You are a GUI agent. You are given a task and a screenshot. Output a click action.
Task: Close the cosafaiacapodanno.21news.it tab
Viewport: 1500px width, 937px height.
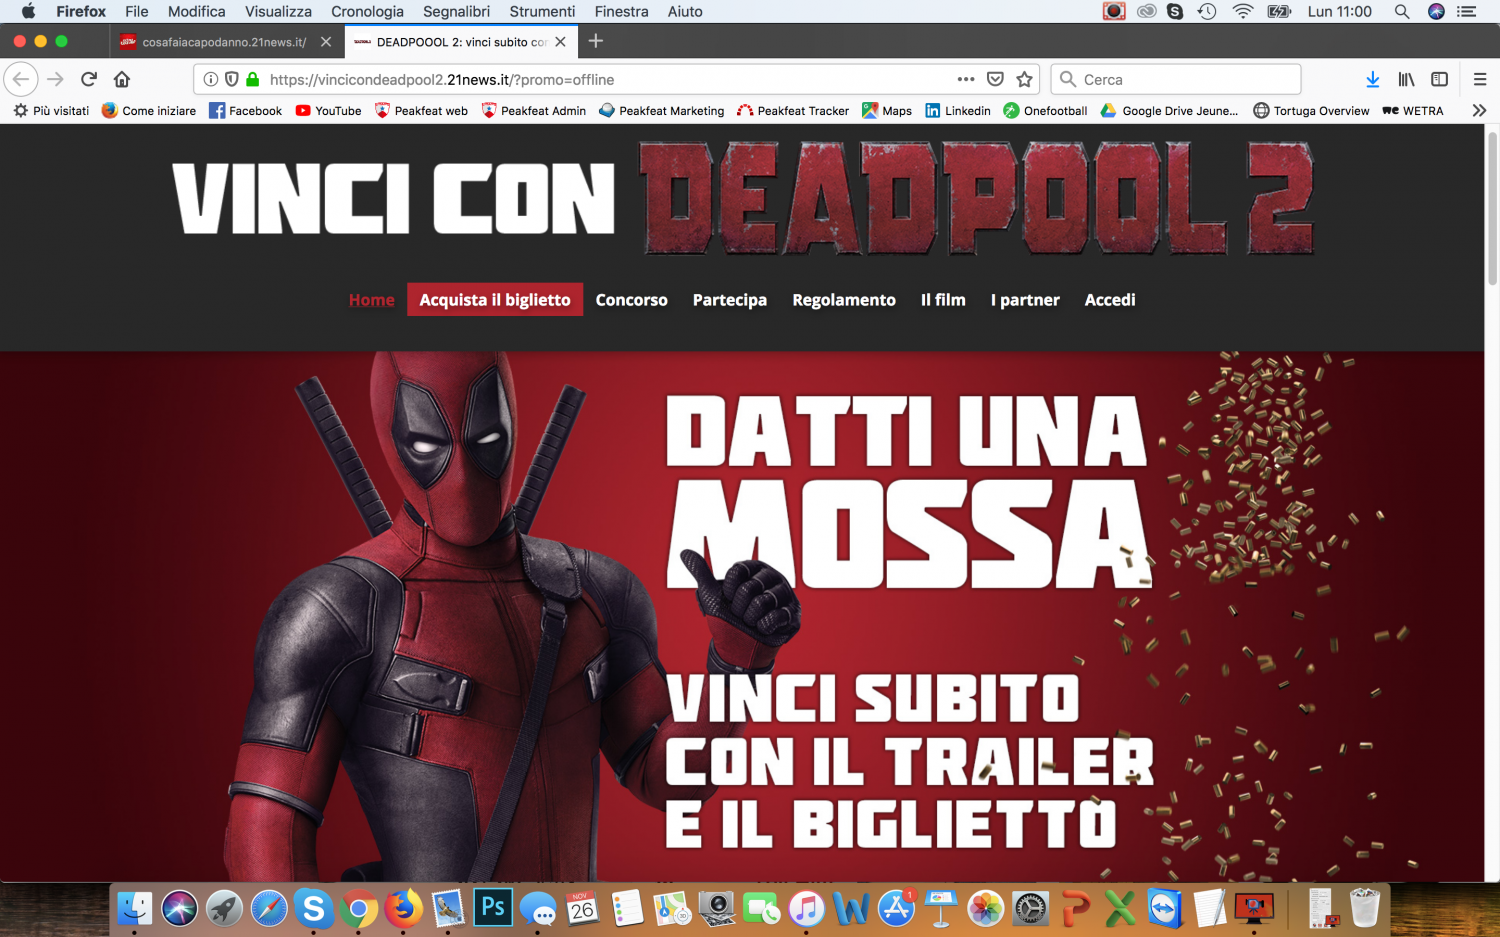point(326,42)
